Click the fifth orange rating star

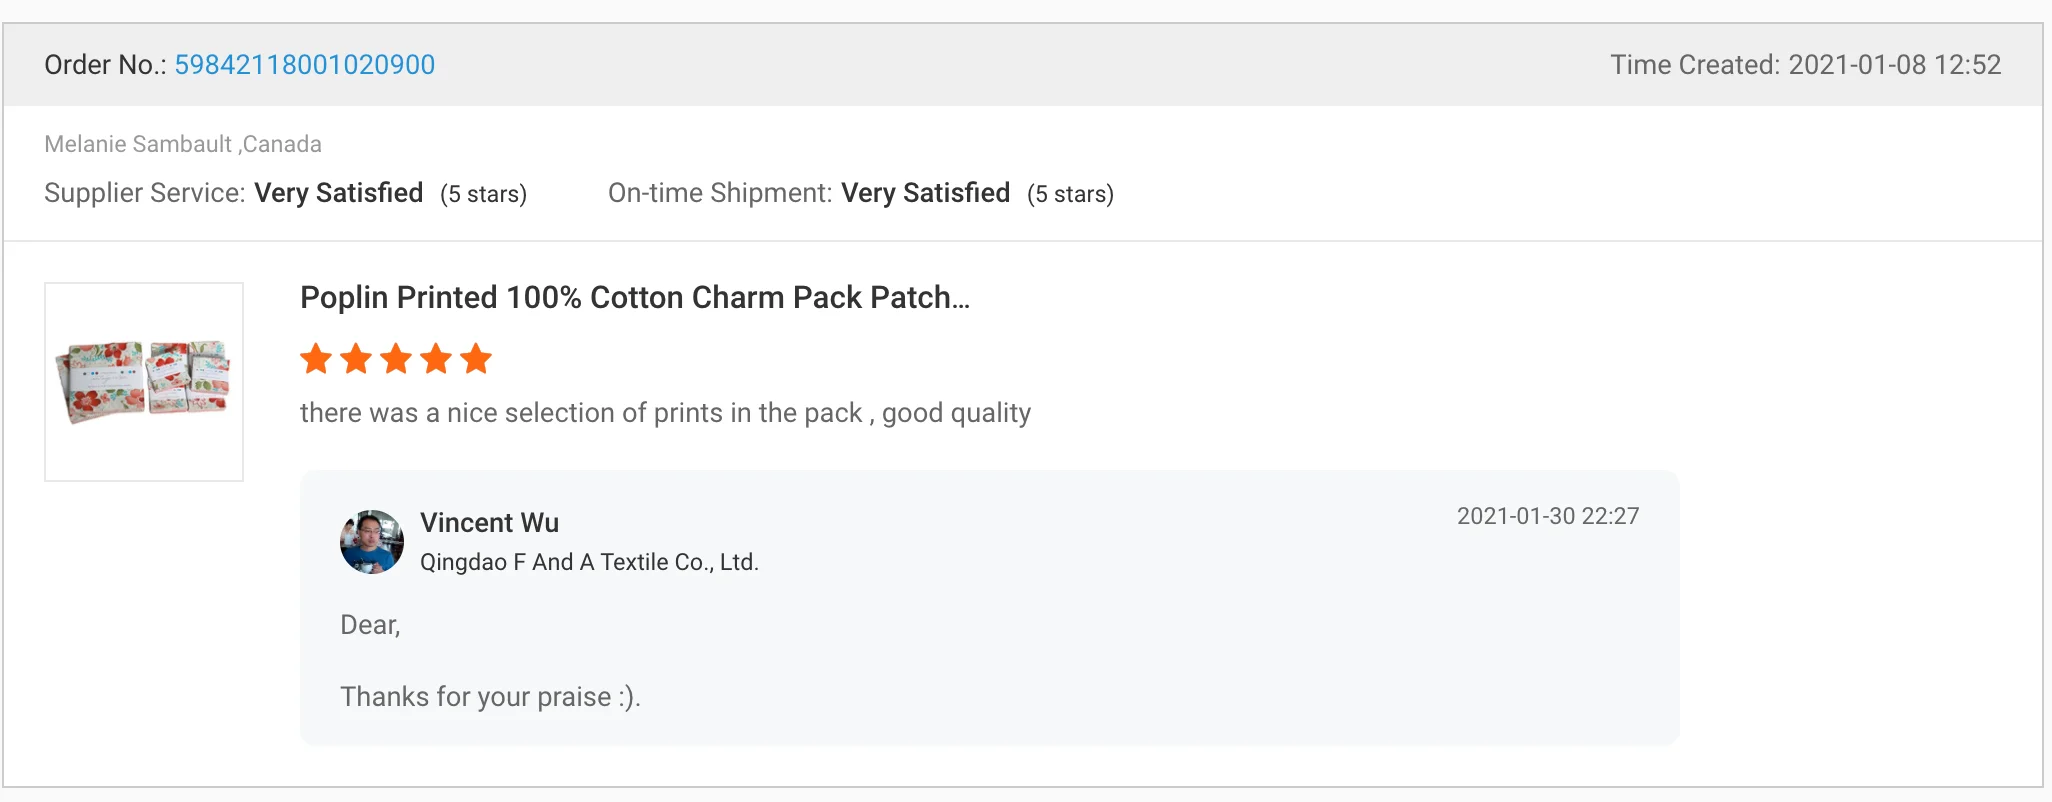point(476,358)
